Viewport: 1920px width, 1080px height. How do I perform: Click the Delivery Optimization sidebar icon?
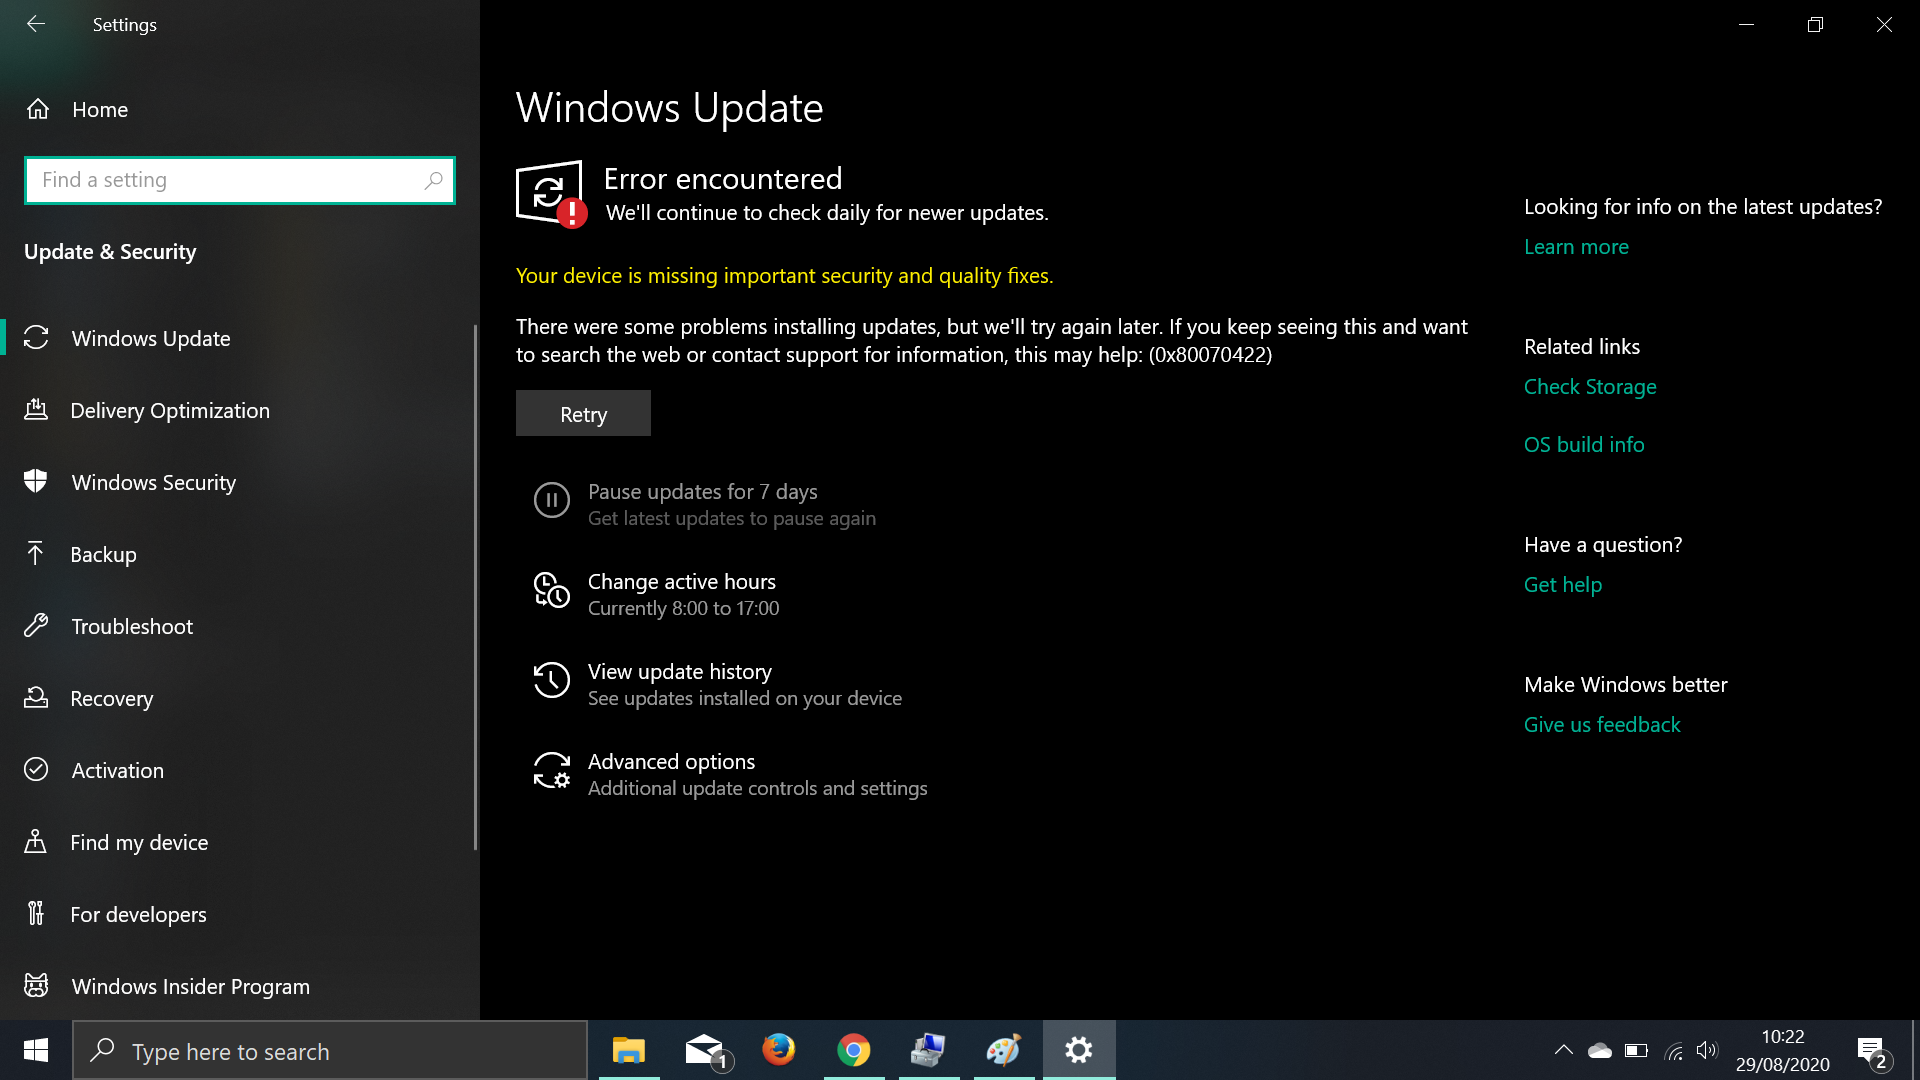(x=36, y=409)
